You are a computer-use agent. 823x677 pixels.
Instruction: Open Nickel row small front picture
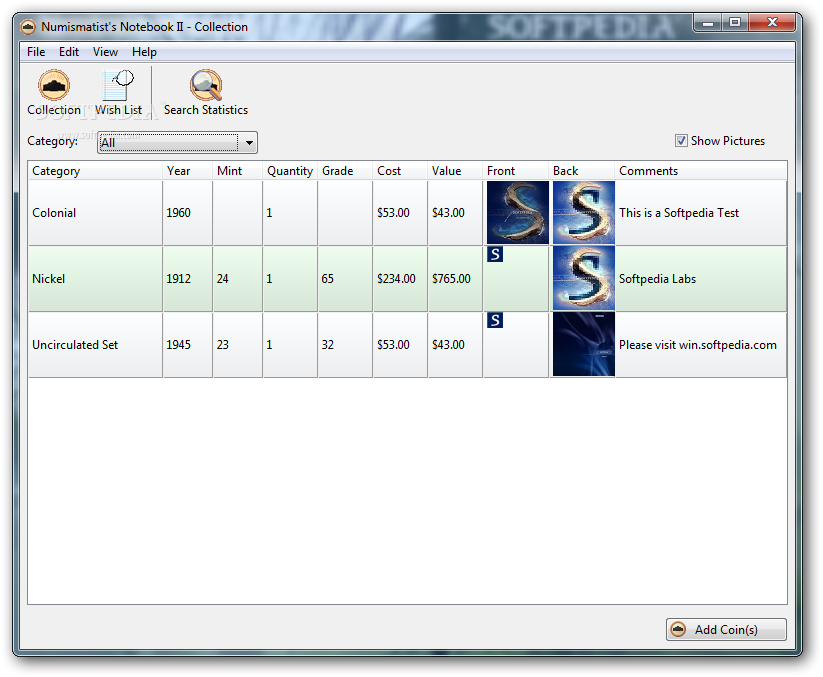[495, 254]
